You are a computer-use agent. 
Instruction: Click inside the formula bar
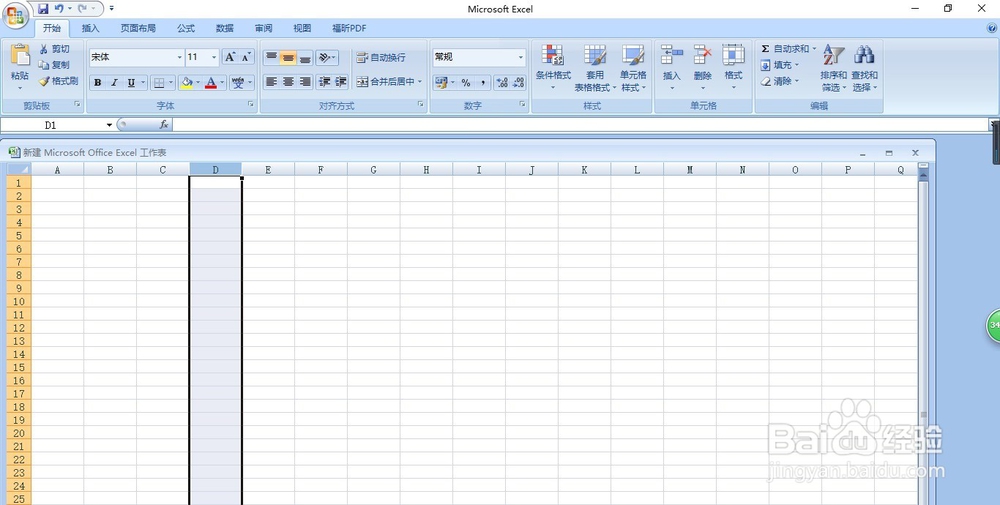pos(580,125)
